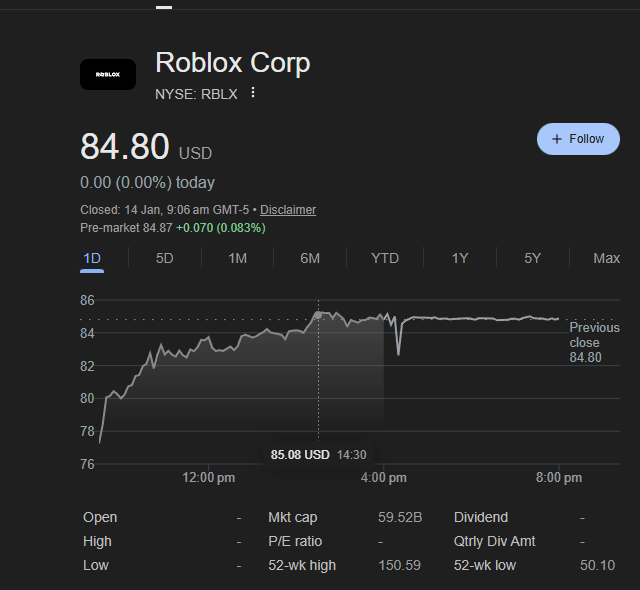Switch to the 5Y chart range

pyautogui.click(x=532, y=258)
